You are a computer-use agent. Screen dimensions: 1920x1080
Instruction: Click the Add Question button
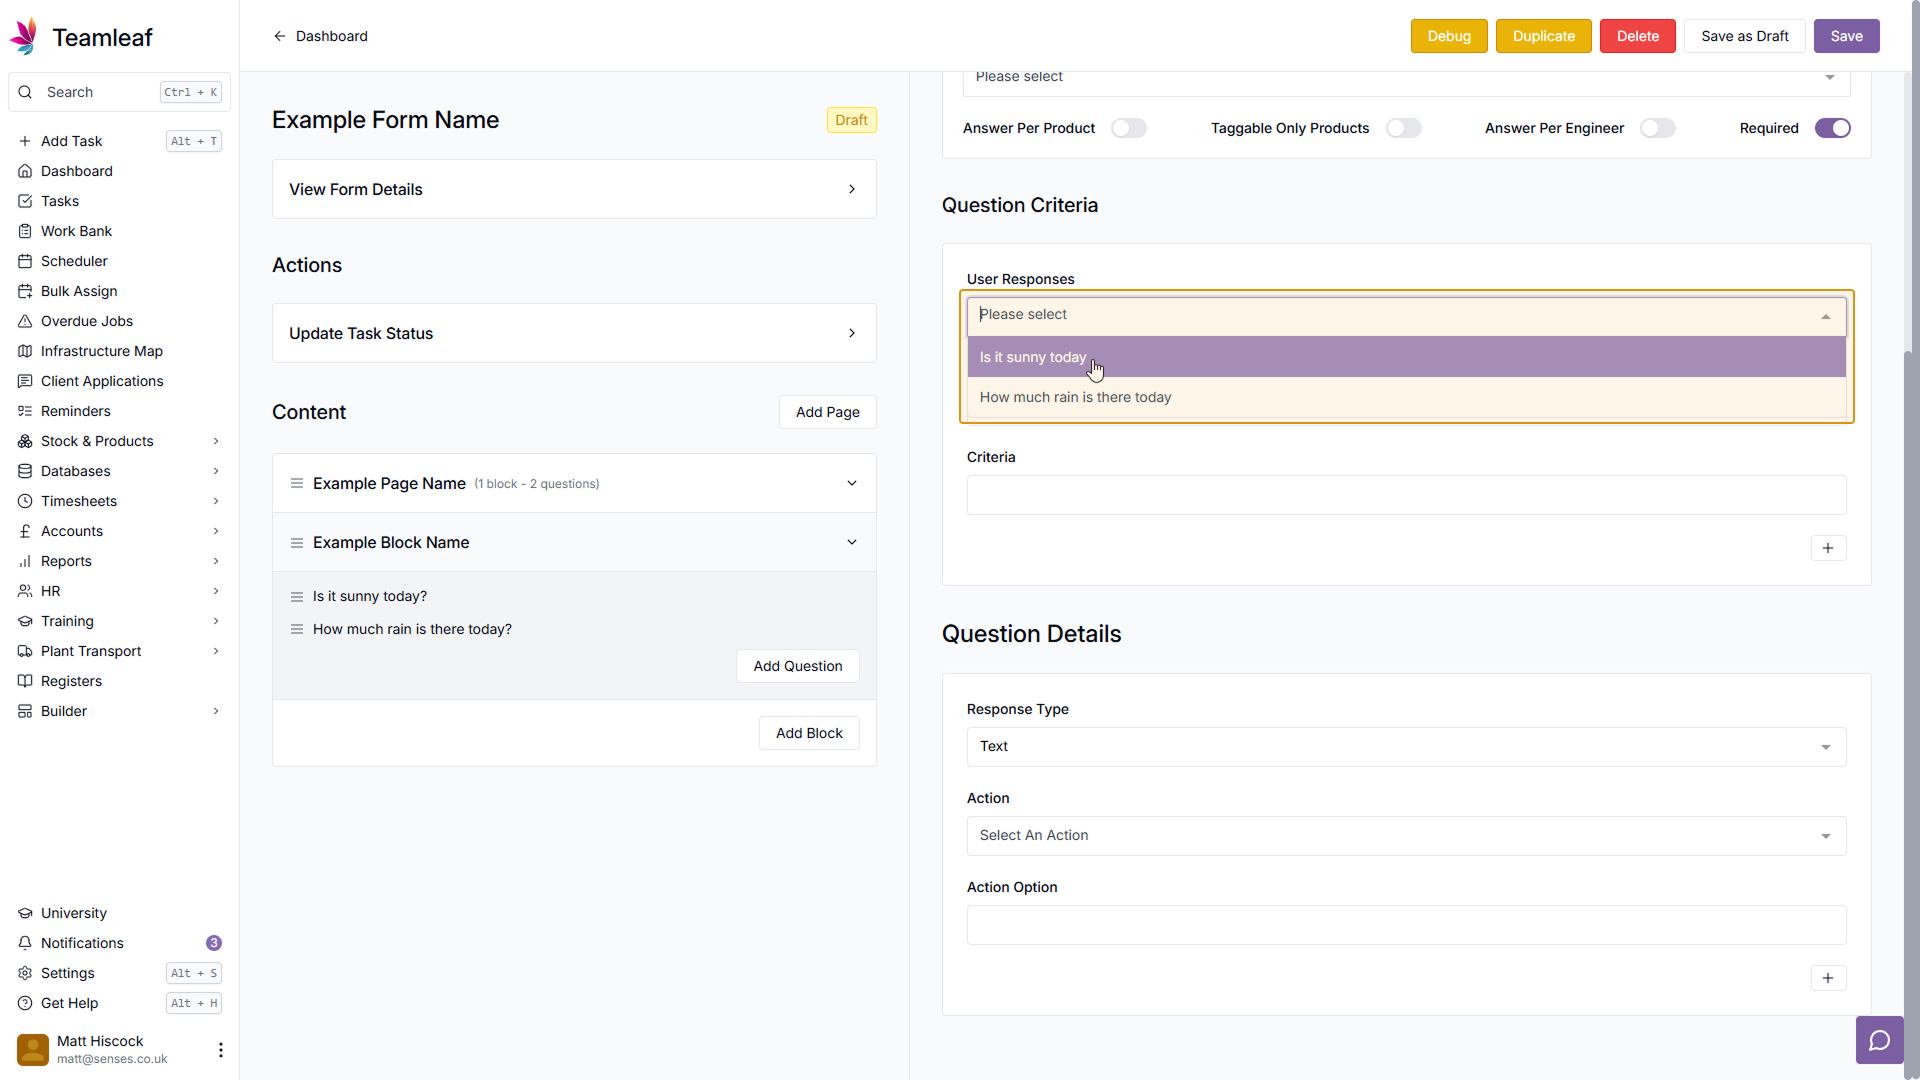tap(797, 666)
